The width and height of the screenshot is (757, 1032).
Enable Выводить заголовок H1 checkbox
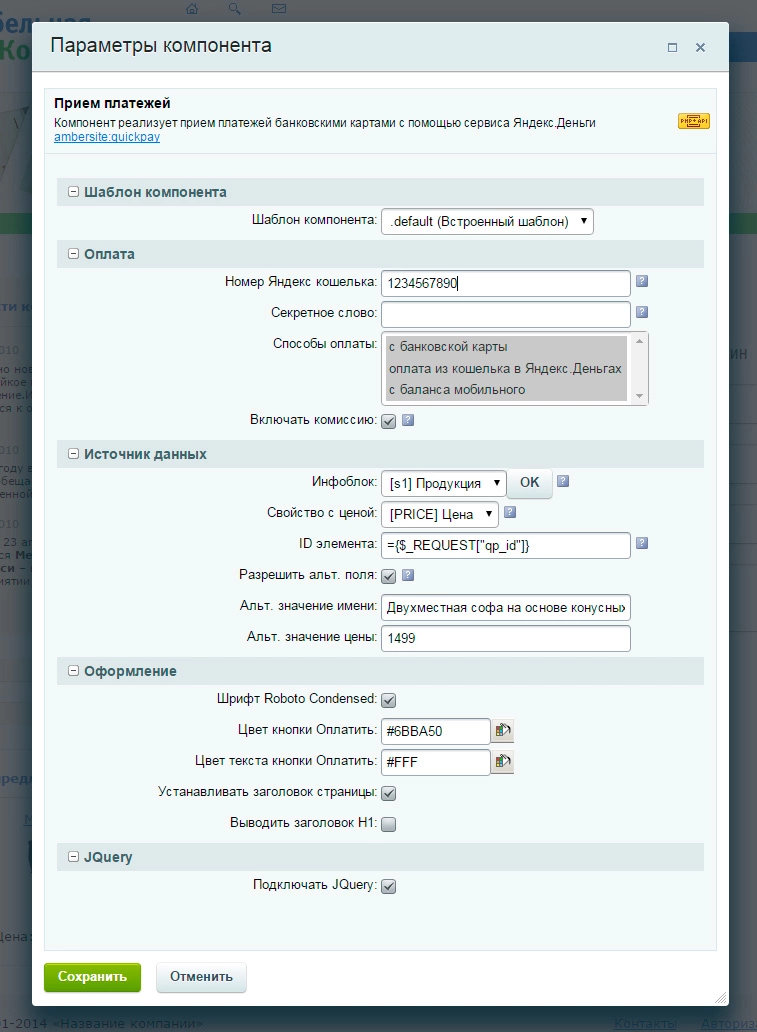coord(389,824)
